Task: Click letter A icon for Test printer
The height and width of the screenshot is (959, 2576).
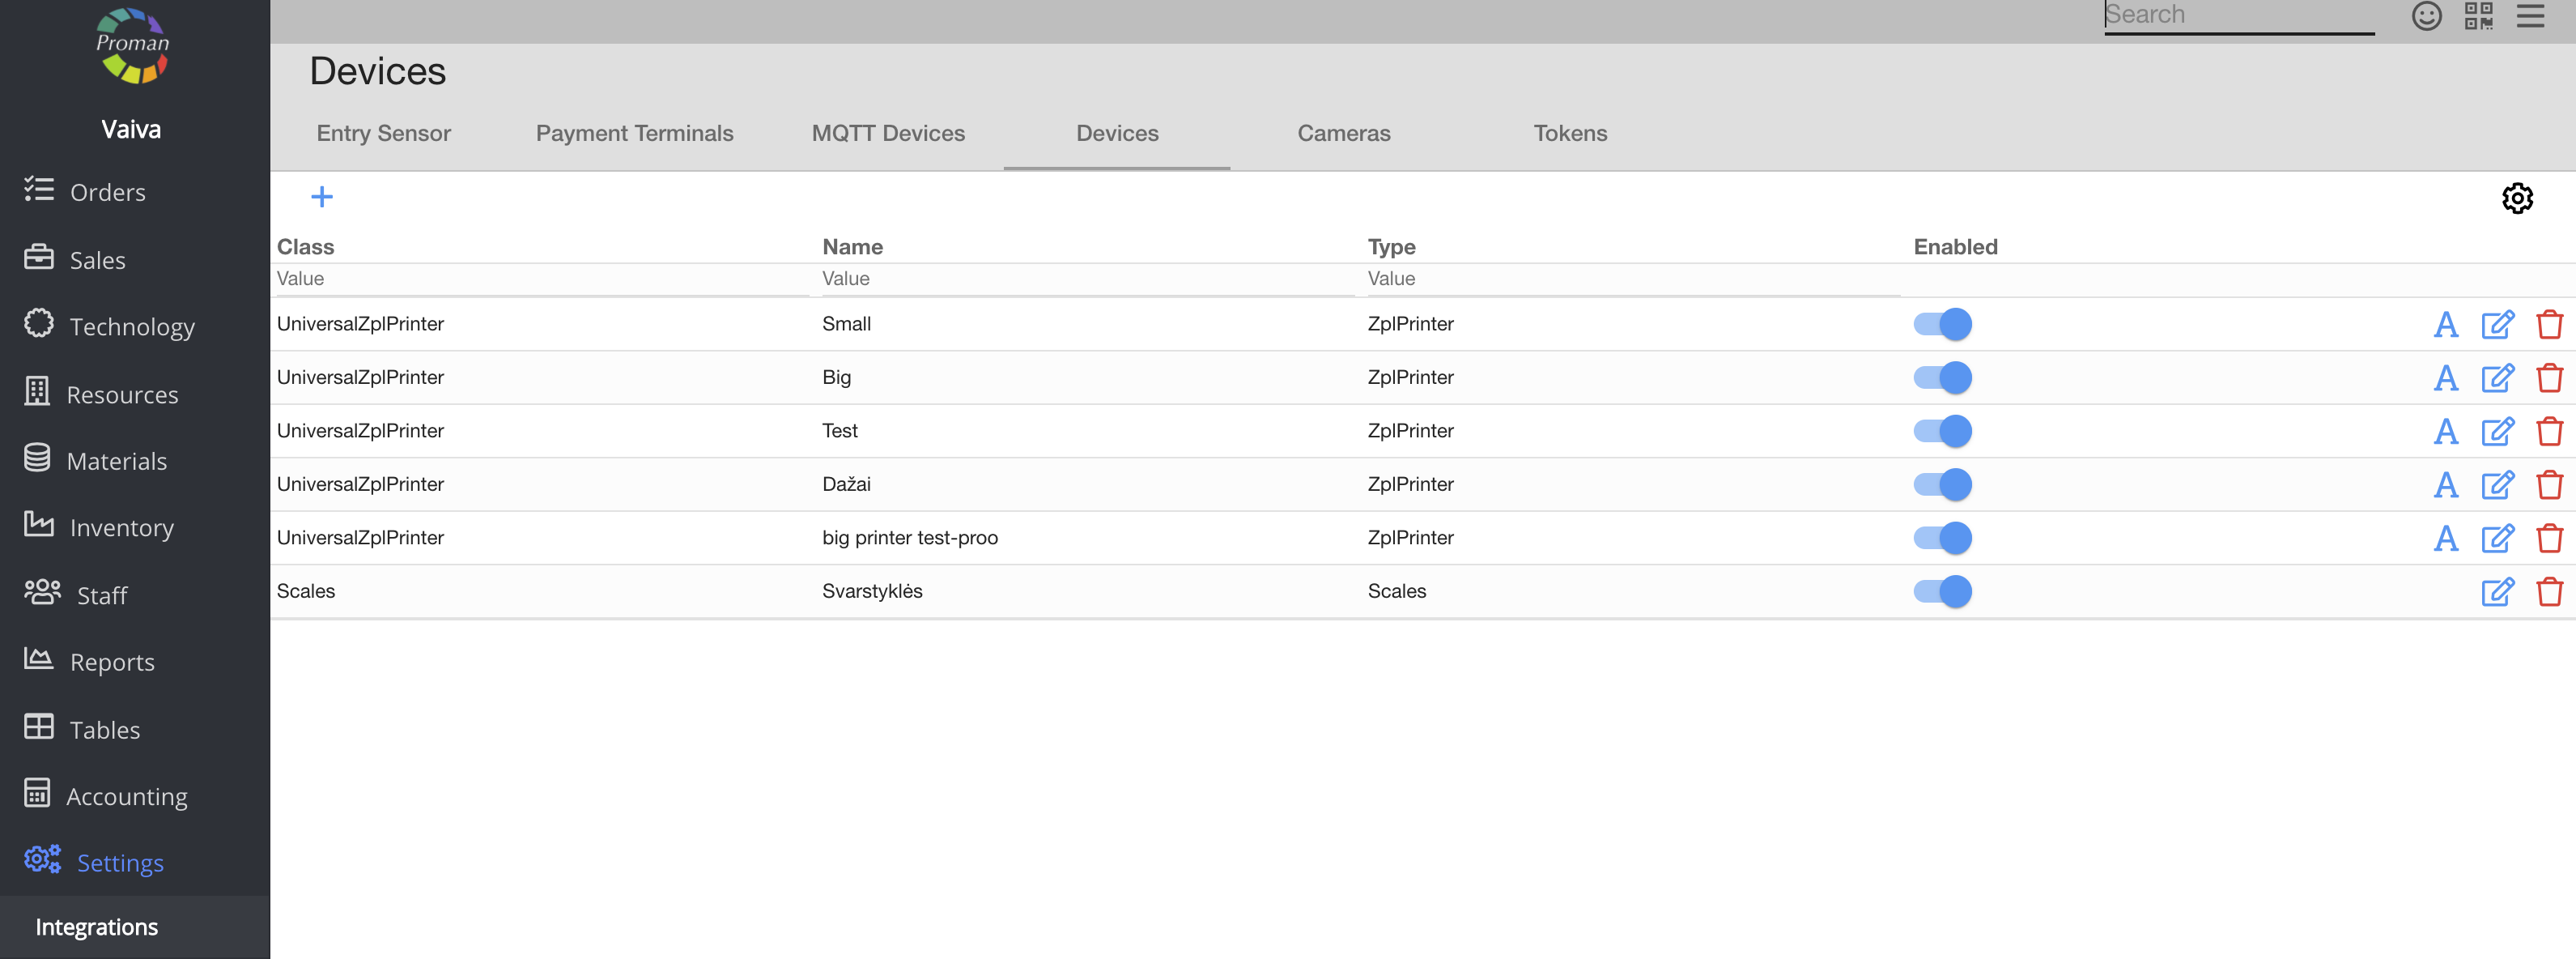Action: pyautogui.click(x=2445, y=431)
